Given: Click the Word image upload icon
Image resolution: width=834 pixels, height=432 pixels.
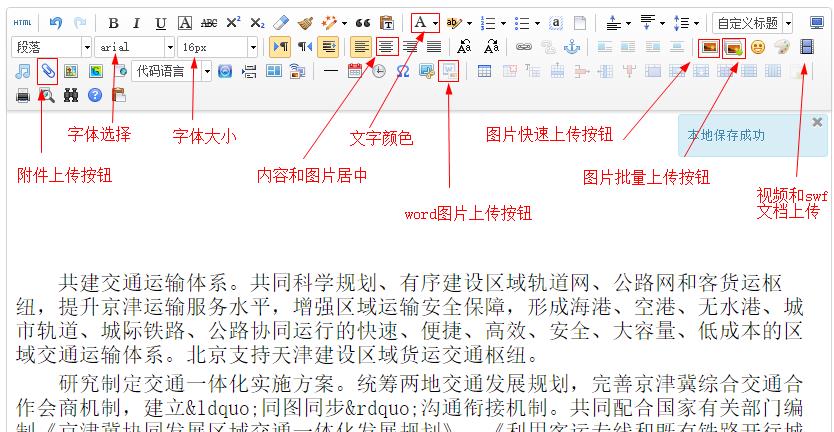Looking at the screenshot, I should pos(449,70).
